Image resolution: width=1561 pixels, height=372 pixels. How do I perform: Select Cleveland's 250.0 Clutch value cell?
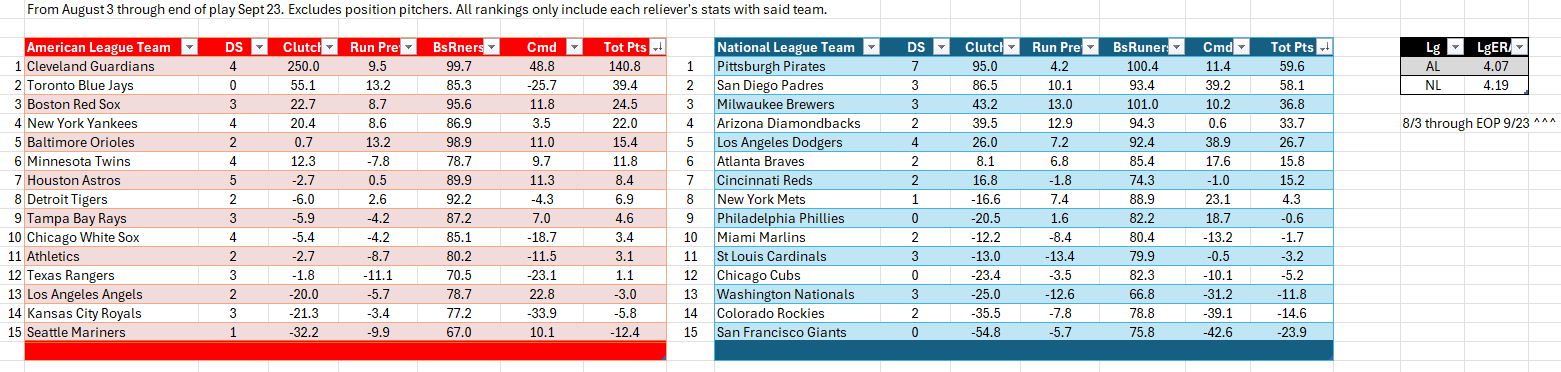point(304,66)
